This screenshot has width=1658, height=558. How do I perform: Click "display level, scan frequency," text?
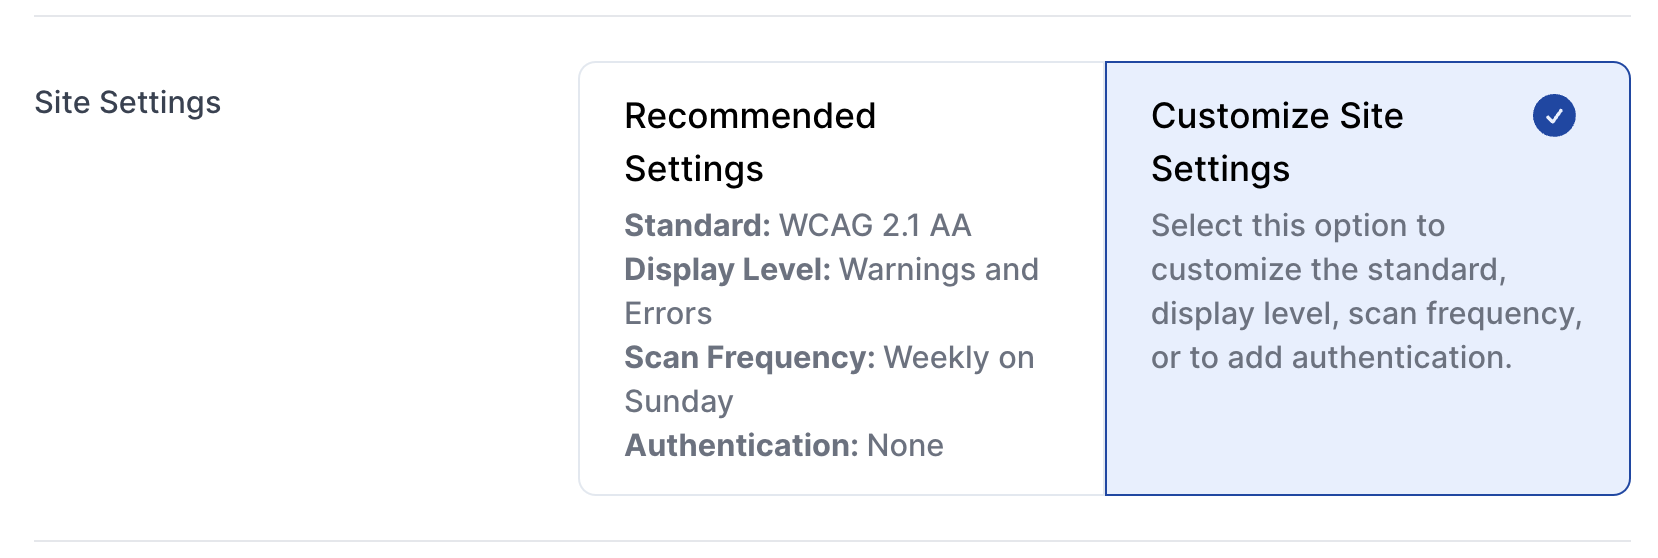click(1366, 313)
